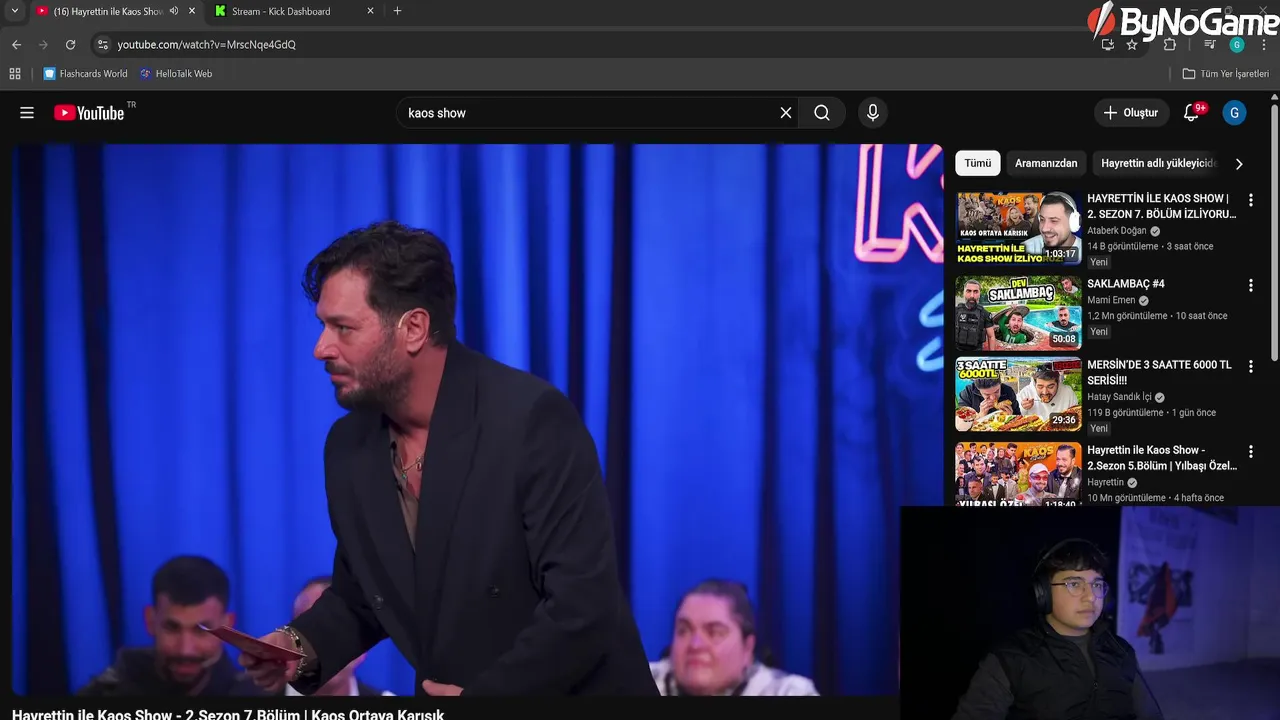Image resolution: width=1280 pixels, height=720 pixels.
Task: Click the Oluştur create button
Action: coord(1131,113)
